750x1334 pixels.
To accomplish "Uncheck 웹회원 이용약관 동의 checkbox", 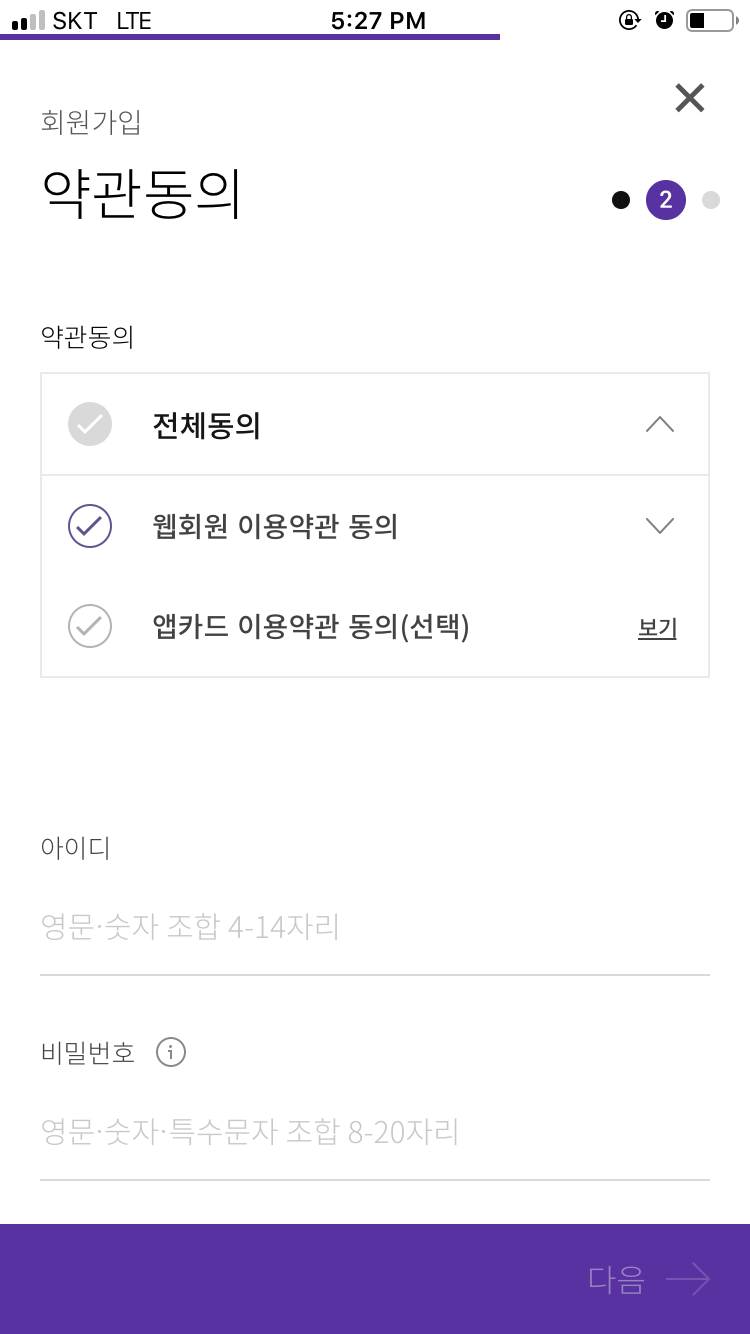I will click(90, 526).
